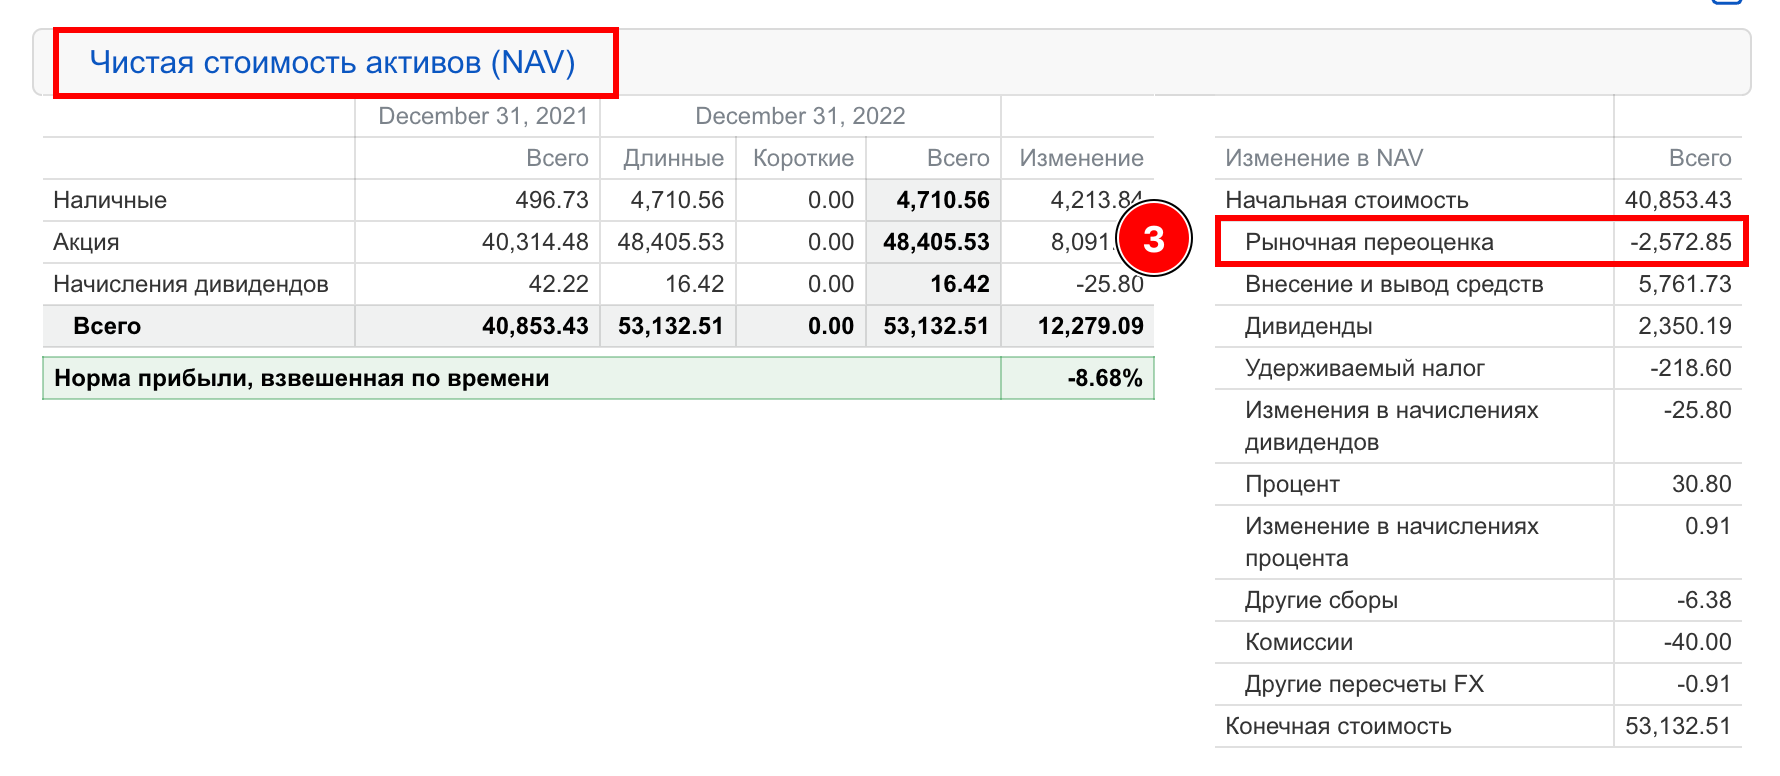Viewport: 1780px width, 776px height.
Task: Select the 53,132.51 ending value in NAV change
Action: pyautogui.click(x=1678, y=726)
